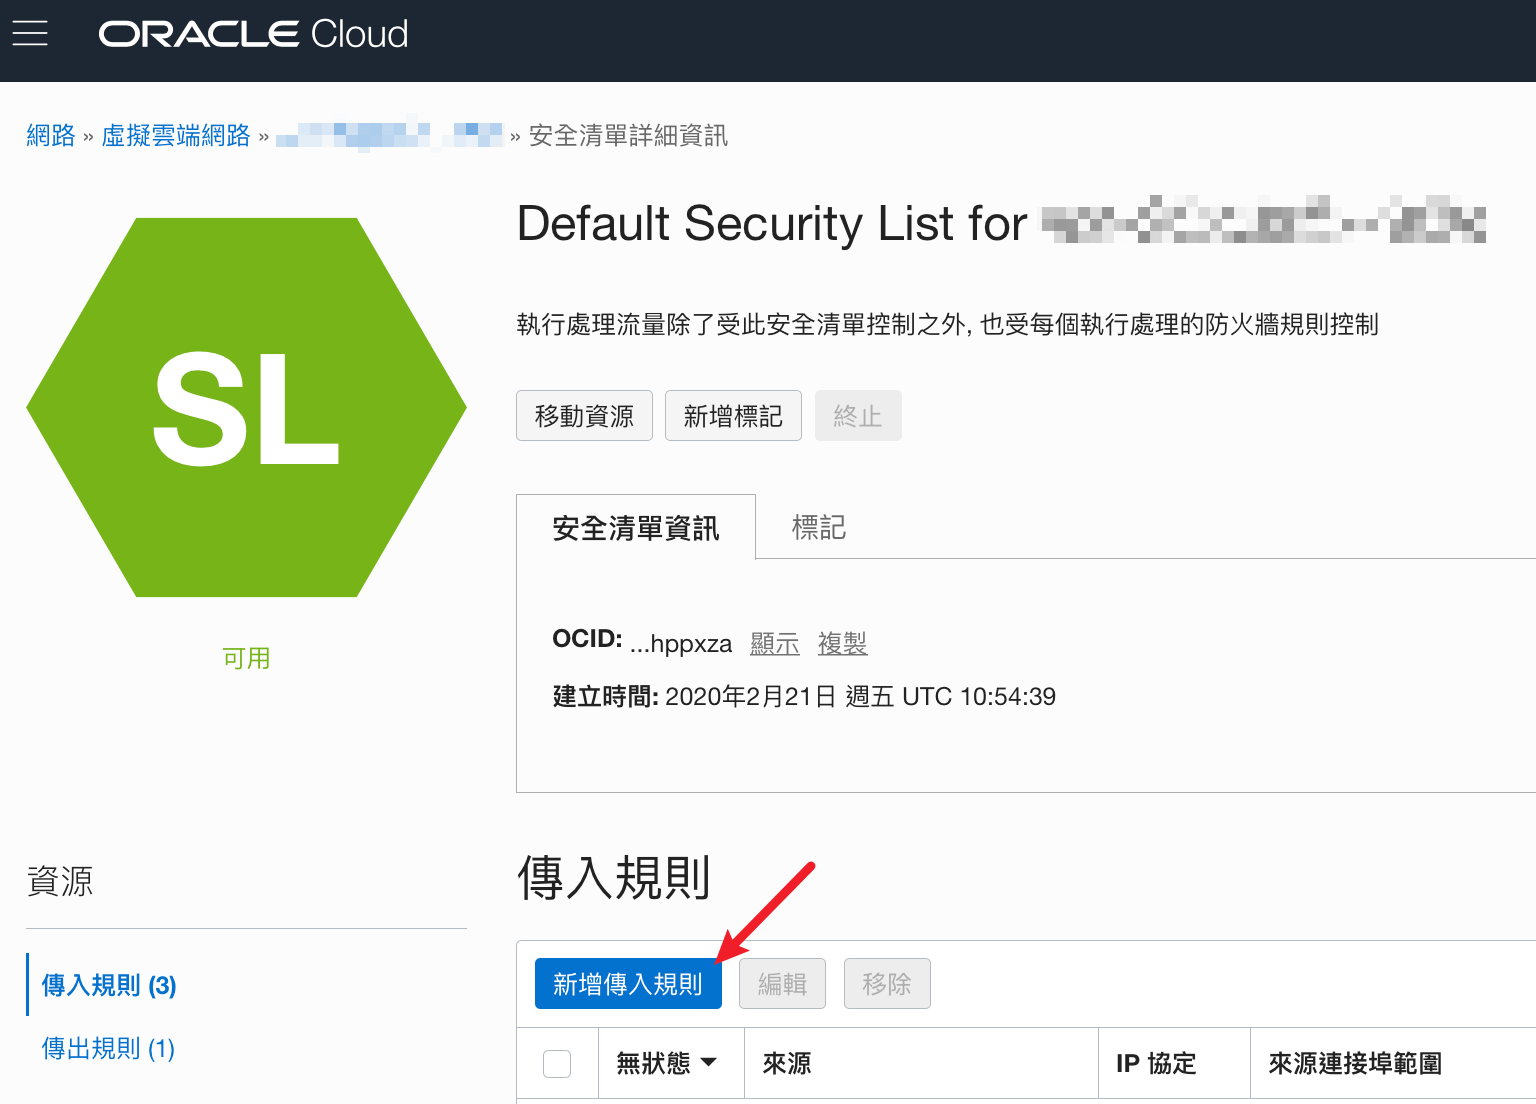This screenshot has height=1104, width=1536.
Task: Click the Oracle Cloud logo
Action: [x=253, y=34]
